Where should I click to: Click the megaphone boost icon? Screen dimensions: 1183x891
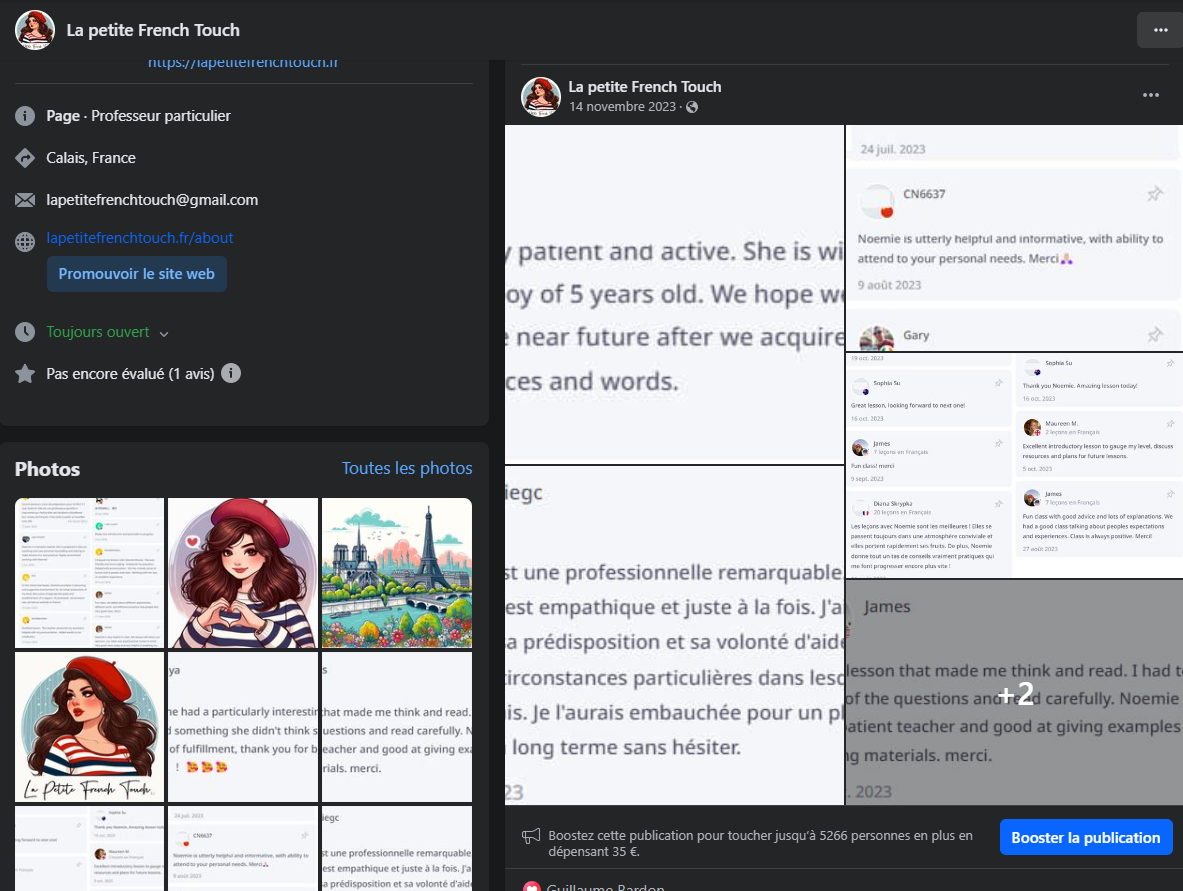[531, 837]
